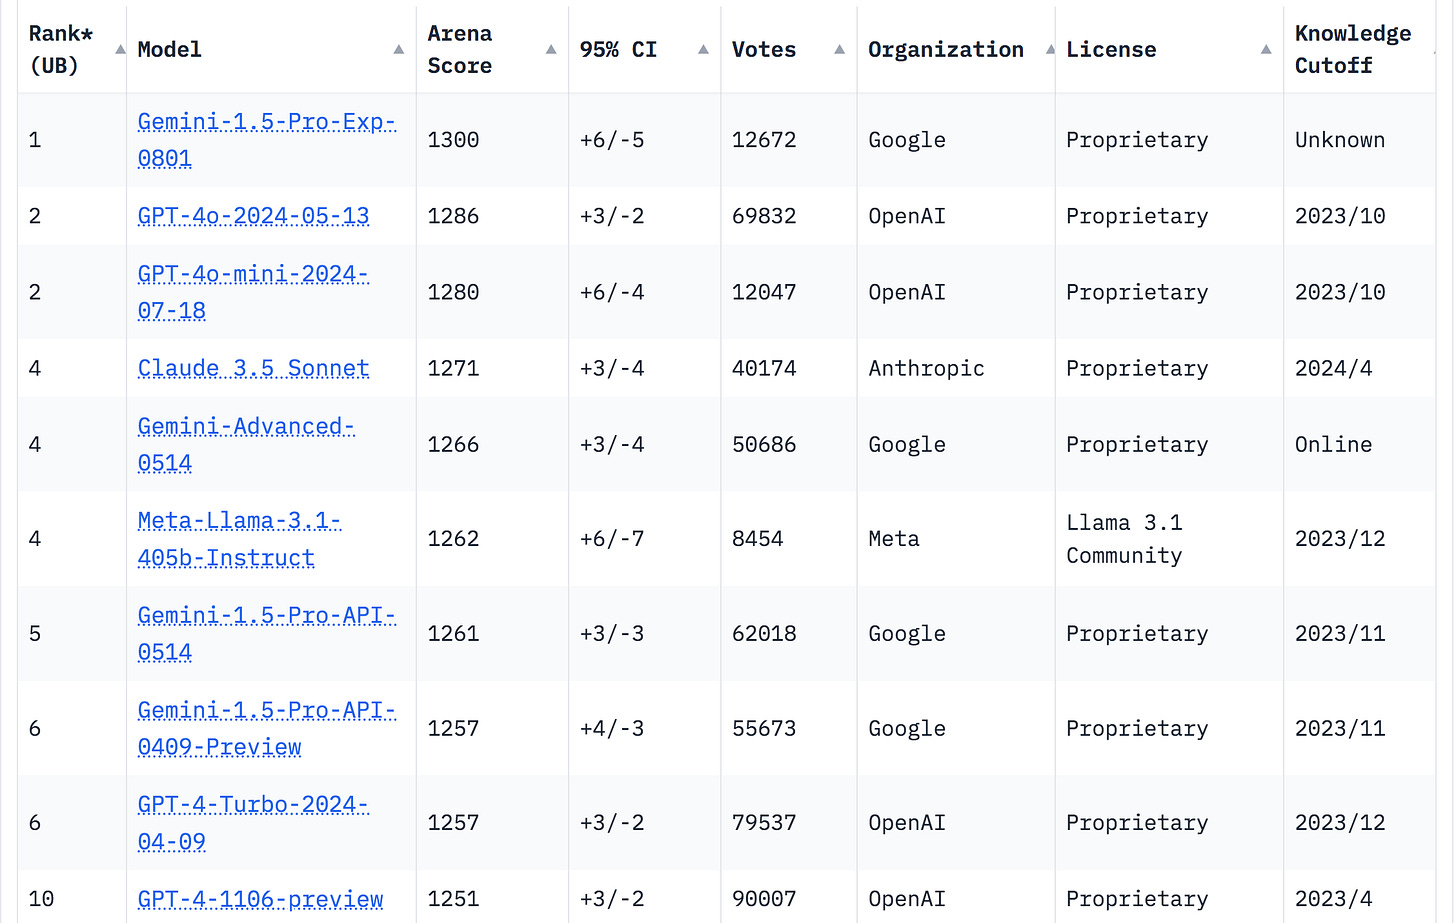Click the 95% CI sort arrow
The height and width of the screenshot is (923, 1456).
pos(702,48)
